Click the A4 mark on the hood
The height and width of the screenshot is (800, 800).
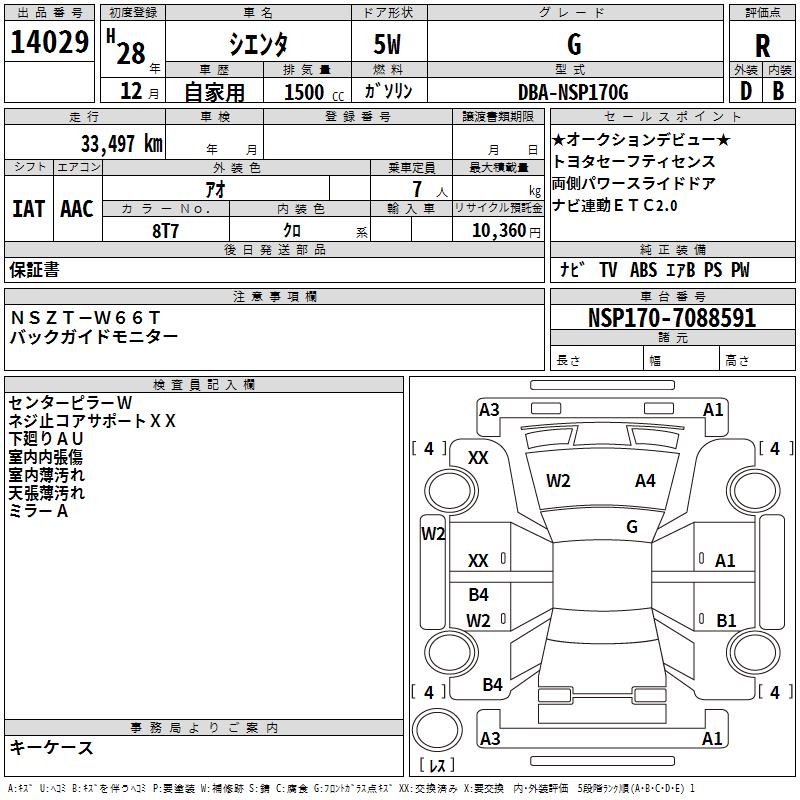[x=645, y=481]
